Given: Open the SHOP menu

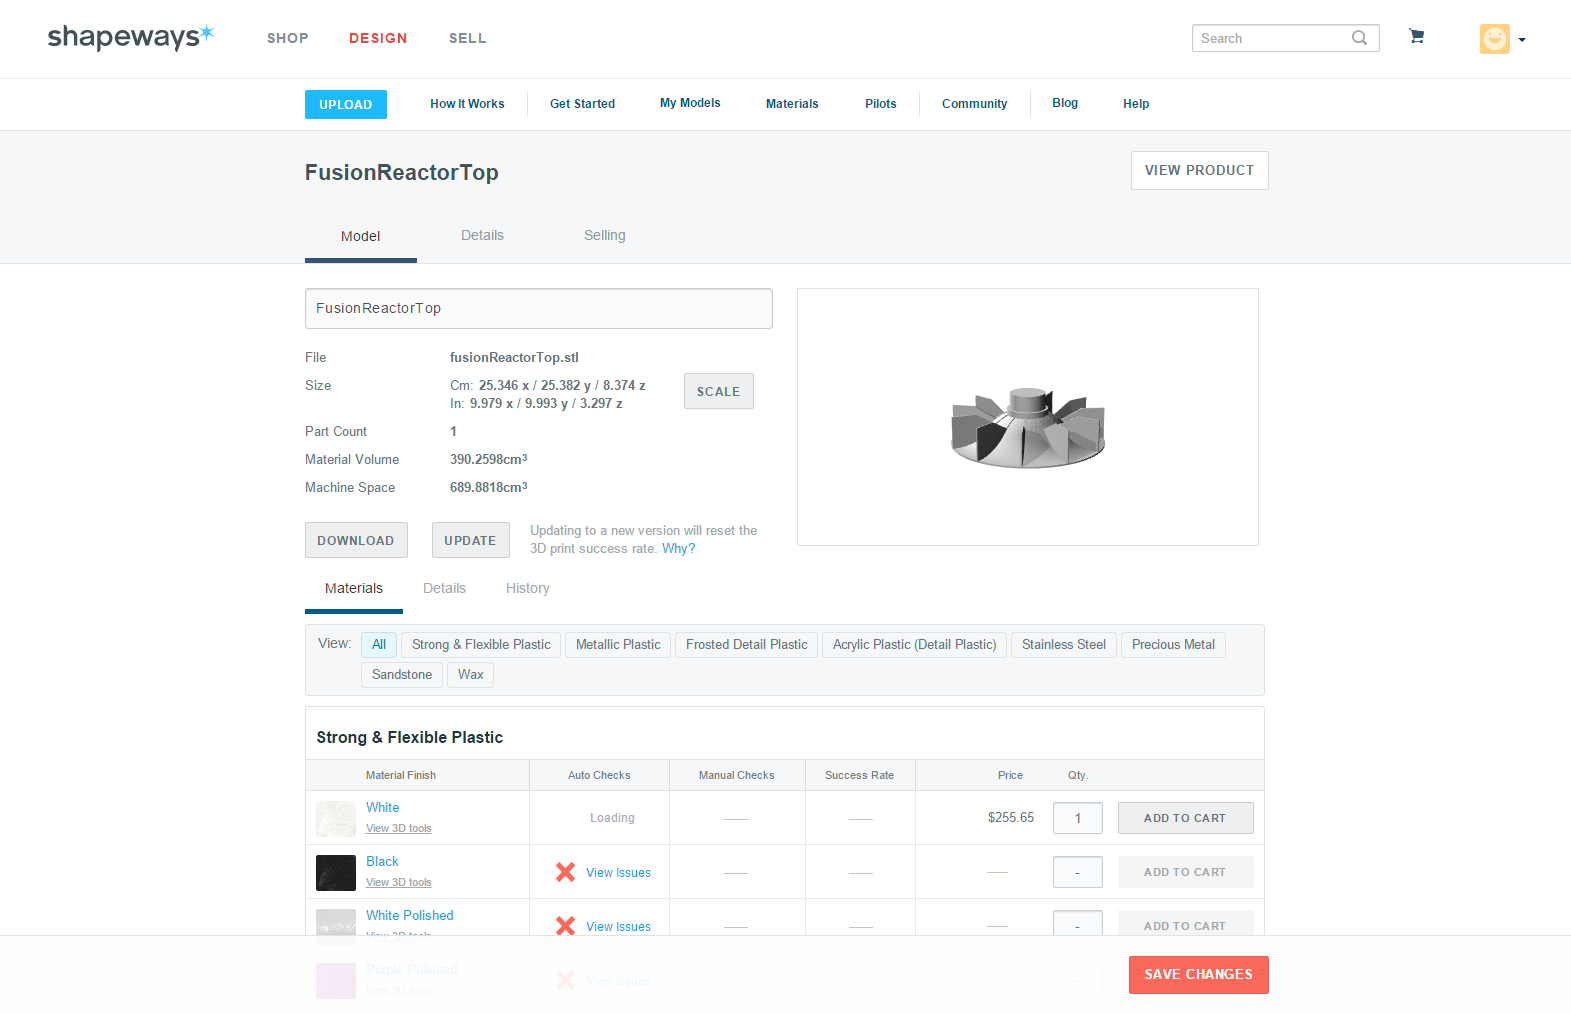Looking at the screenshot, I should (x=288, y=38).
